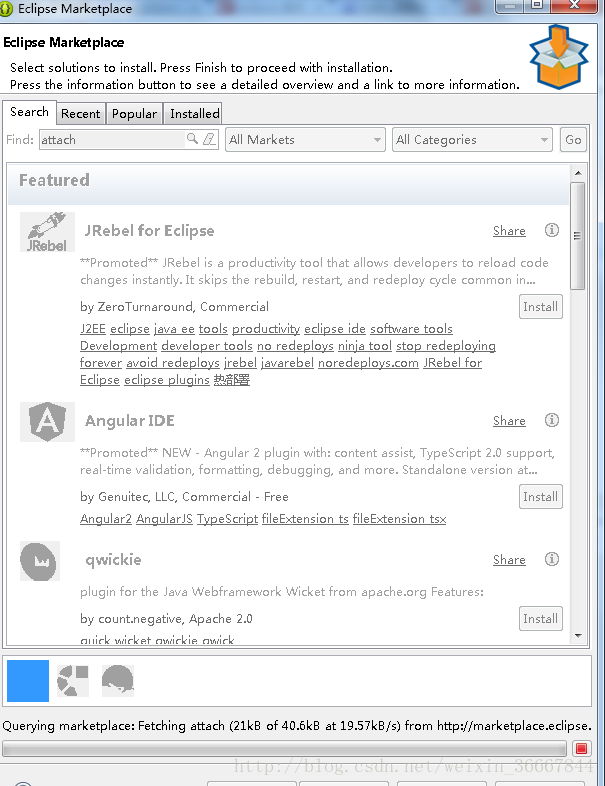
Task: Click the Eclipse Marketplace box logo
Action: pyautogui.click(x=559, y=57)
